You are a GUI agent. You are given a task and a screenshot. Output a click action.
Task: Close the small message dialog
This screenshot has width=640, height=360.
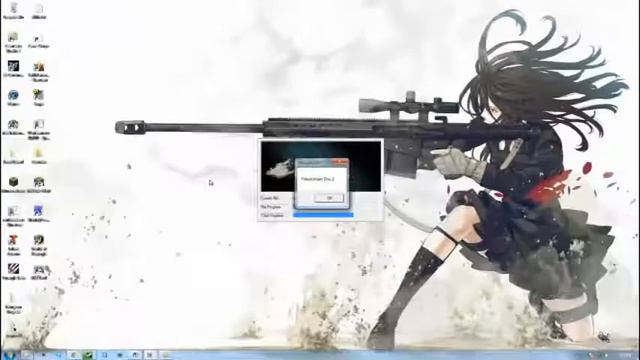tap(340, 163)
